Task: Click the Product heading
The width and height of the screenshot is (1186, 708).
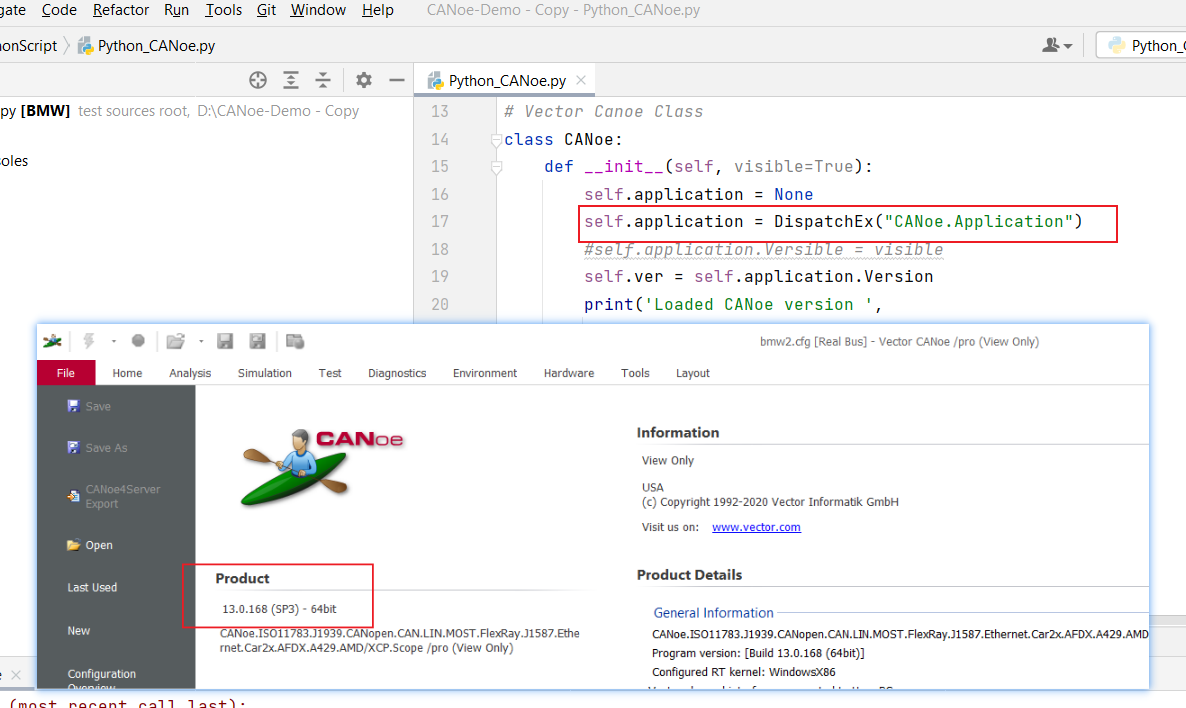Action: coord(242,578)
